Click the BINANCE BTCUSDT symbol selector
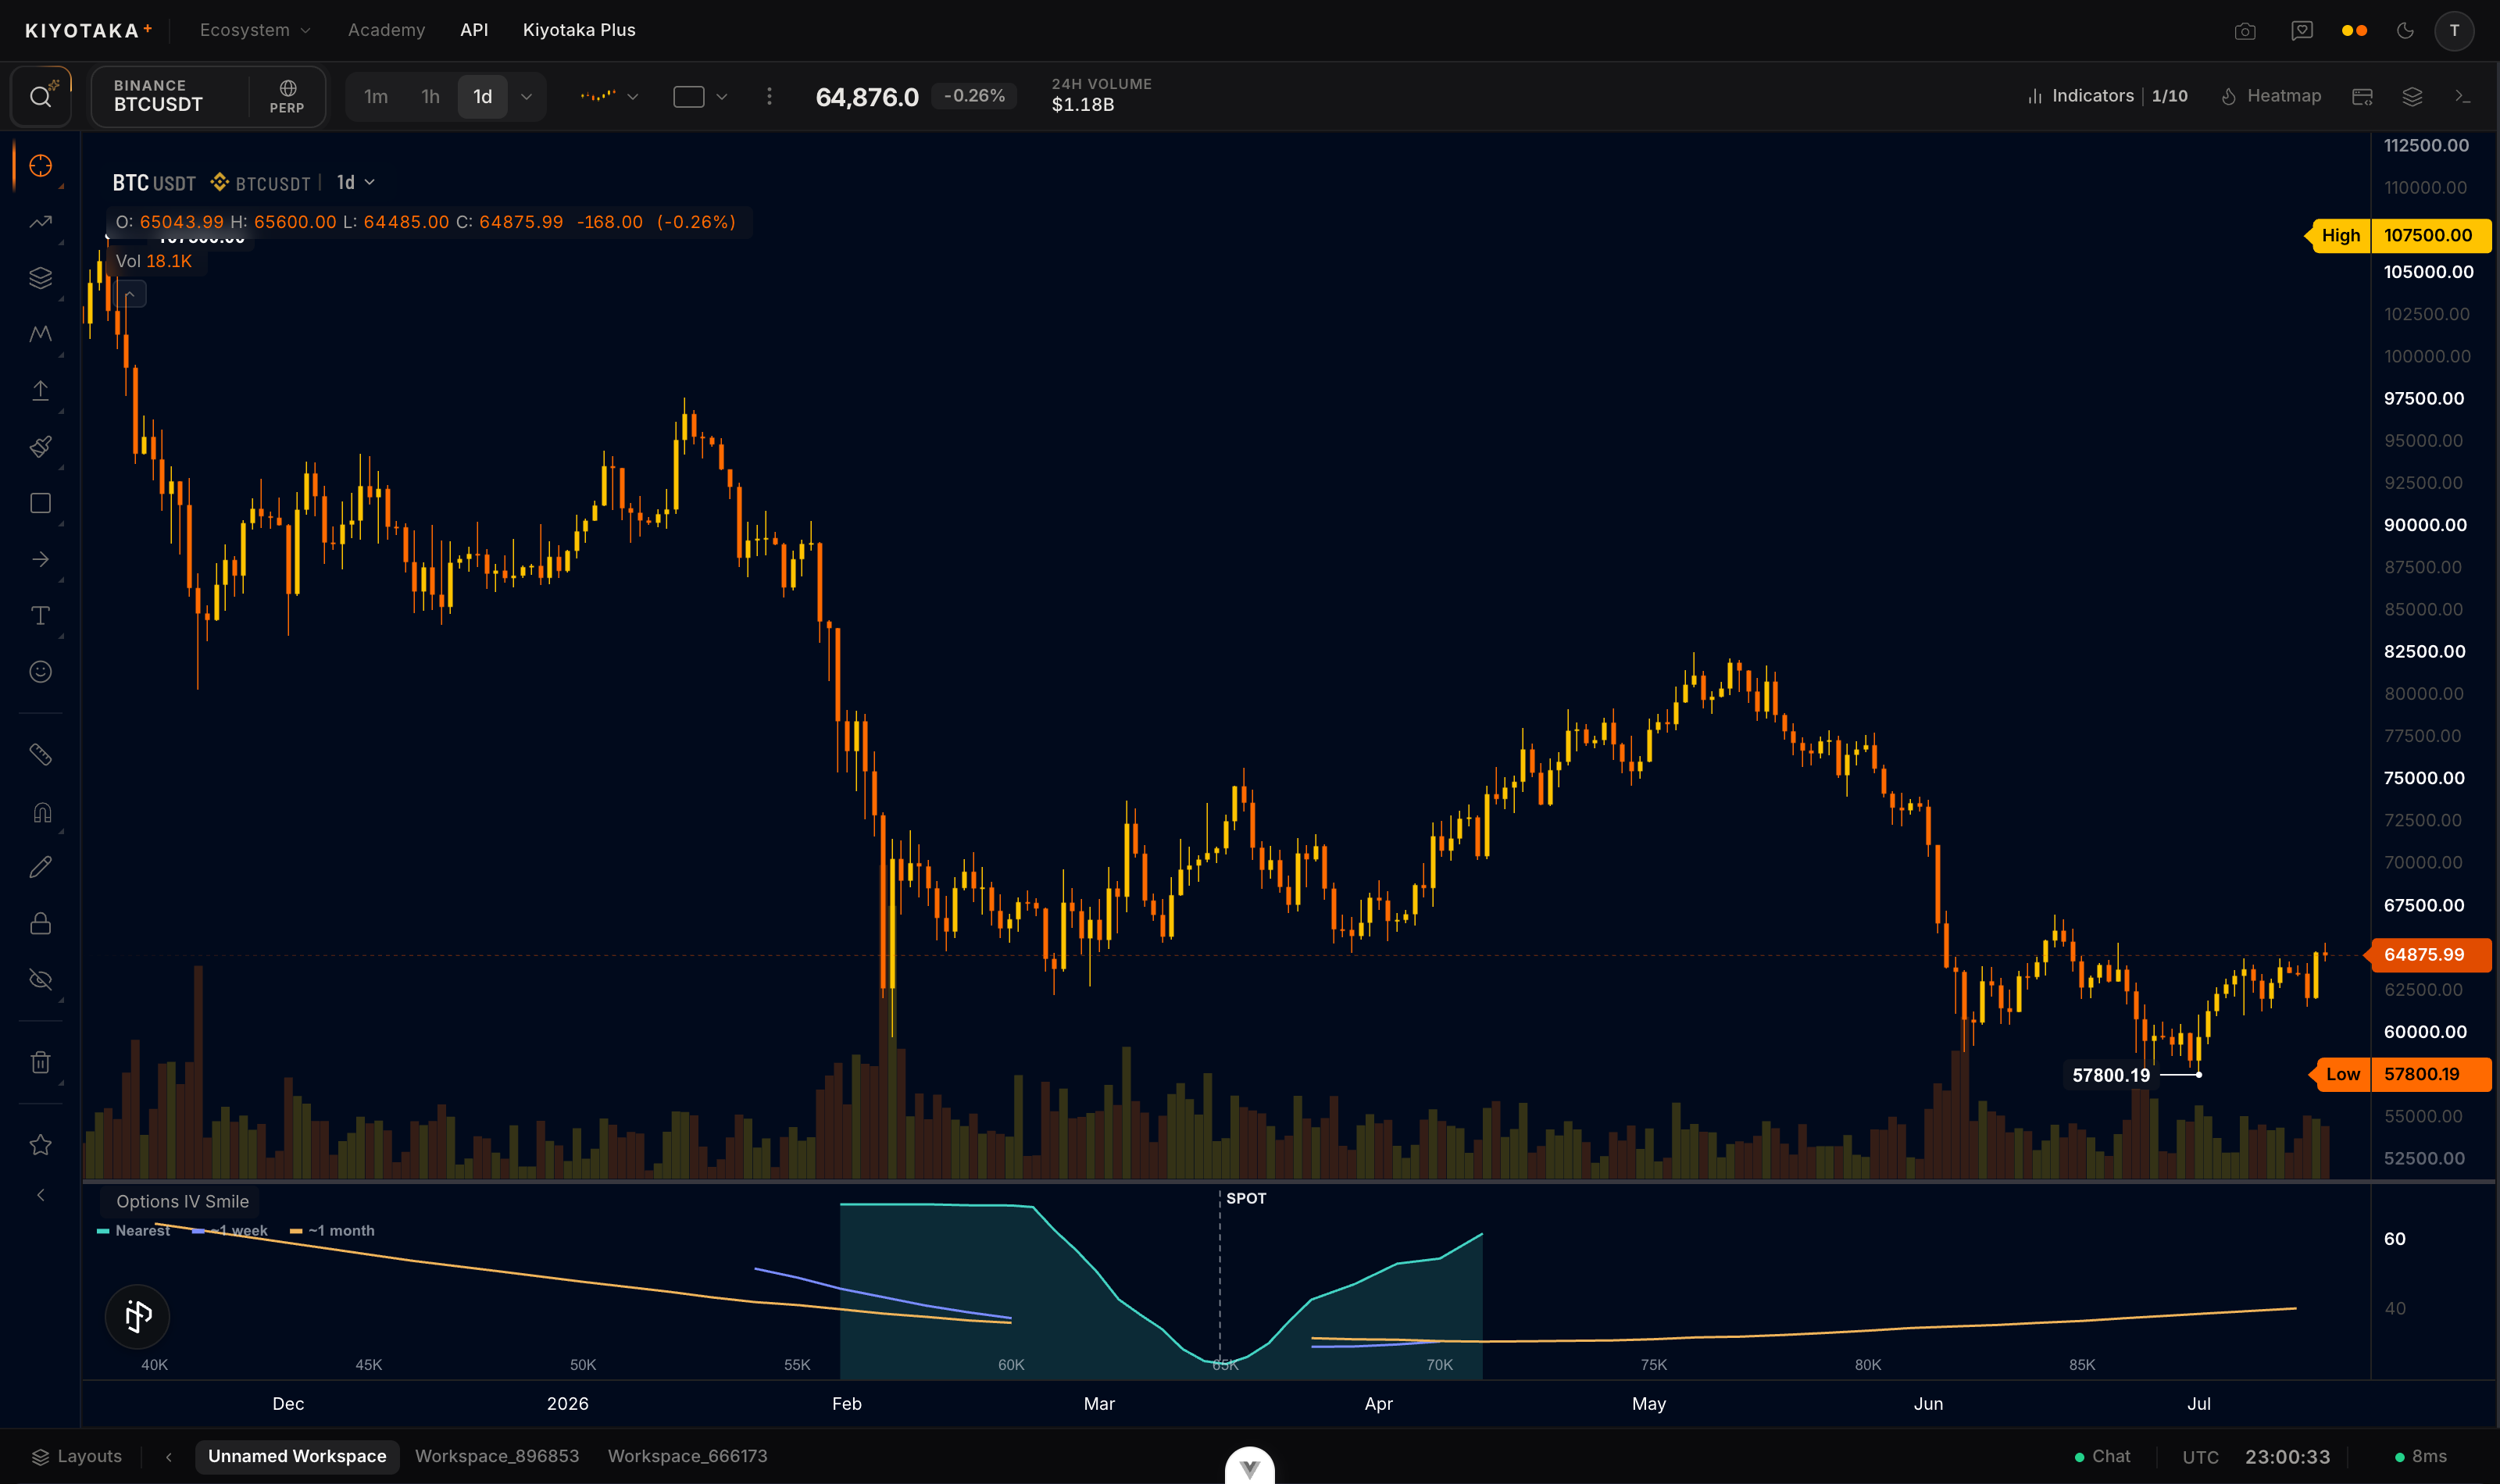Screen dimensions: 2500x1484 [x=170, y=96]
